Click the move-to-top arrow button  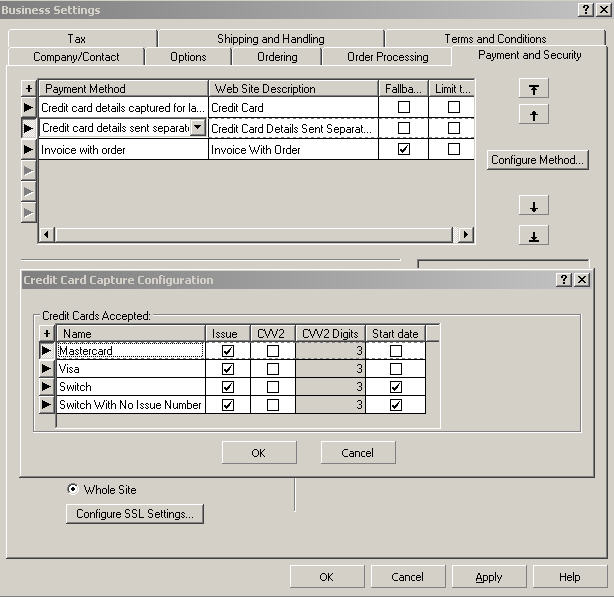tap(534, 89)
